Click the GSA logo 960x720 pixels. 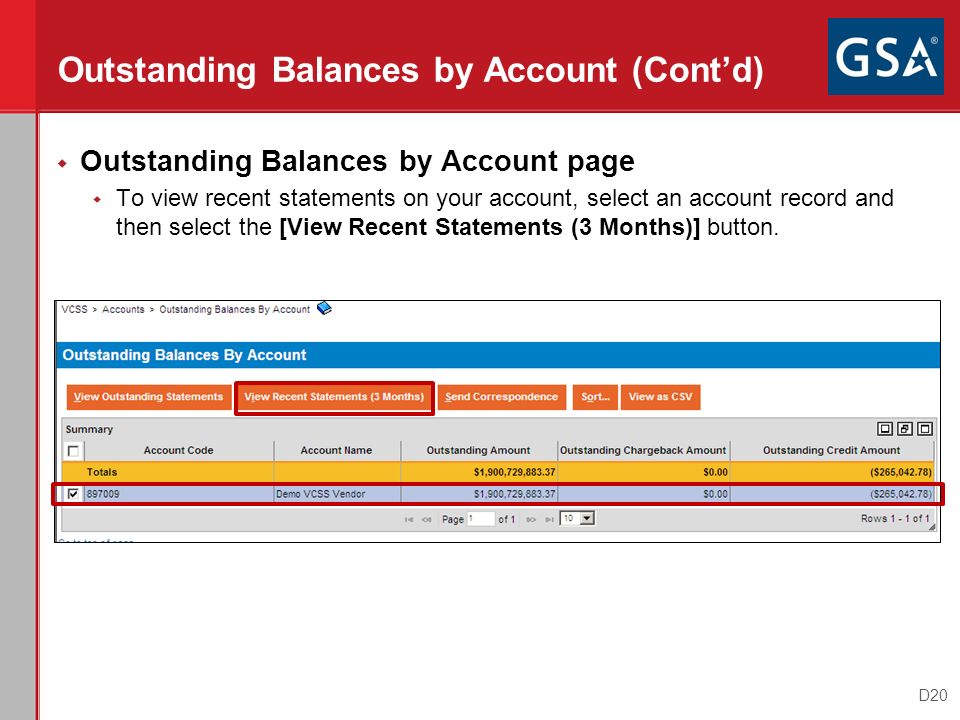pyautogui.click(x=885, y=56)
